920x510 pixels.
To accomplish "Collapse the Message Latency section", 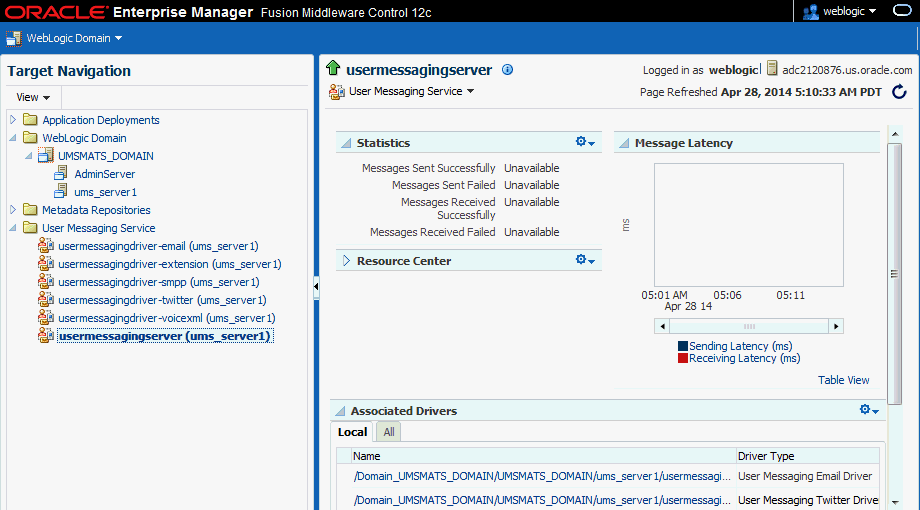I will (624, 143).
